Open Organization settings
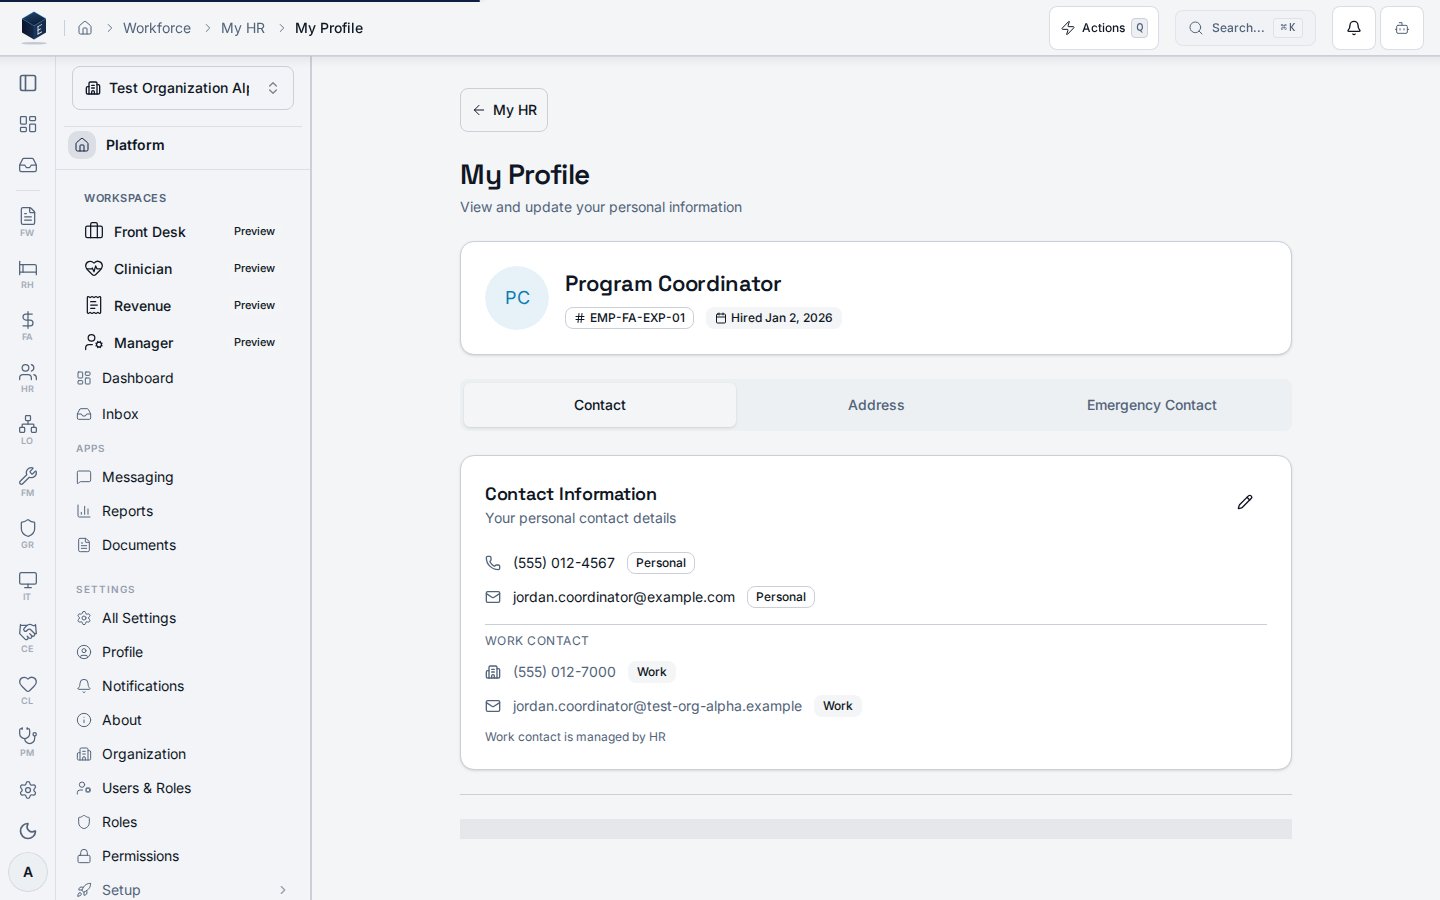The image size is (1440, 900). [x=183, y=754]
